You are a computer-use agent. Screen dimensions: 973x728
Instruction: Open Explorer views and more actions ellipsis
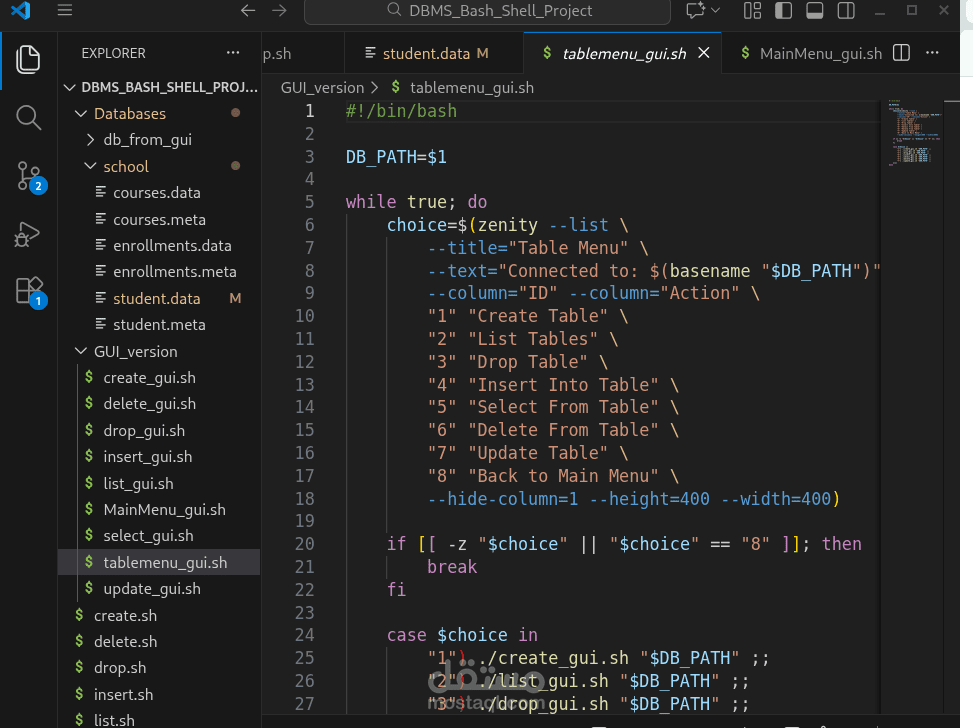tap(233, 53)
